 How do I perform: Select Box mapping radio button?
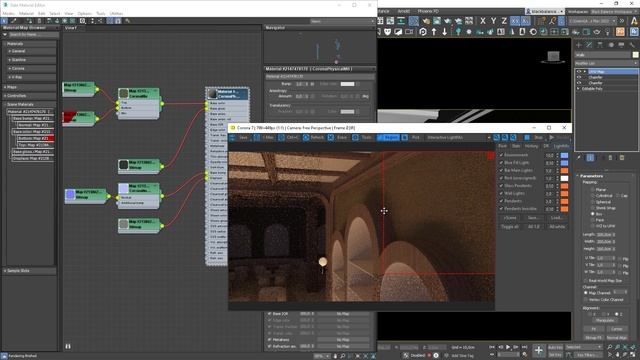coord(593,213)
